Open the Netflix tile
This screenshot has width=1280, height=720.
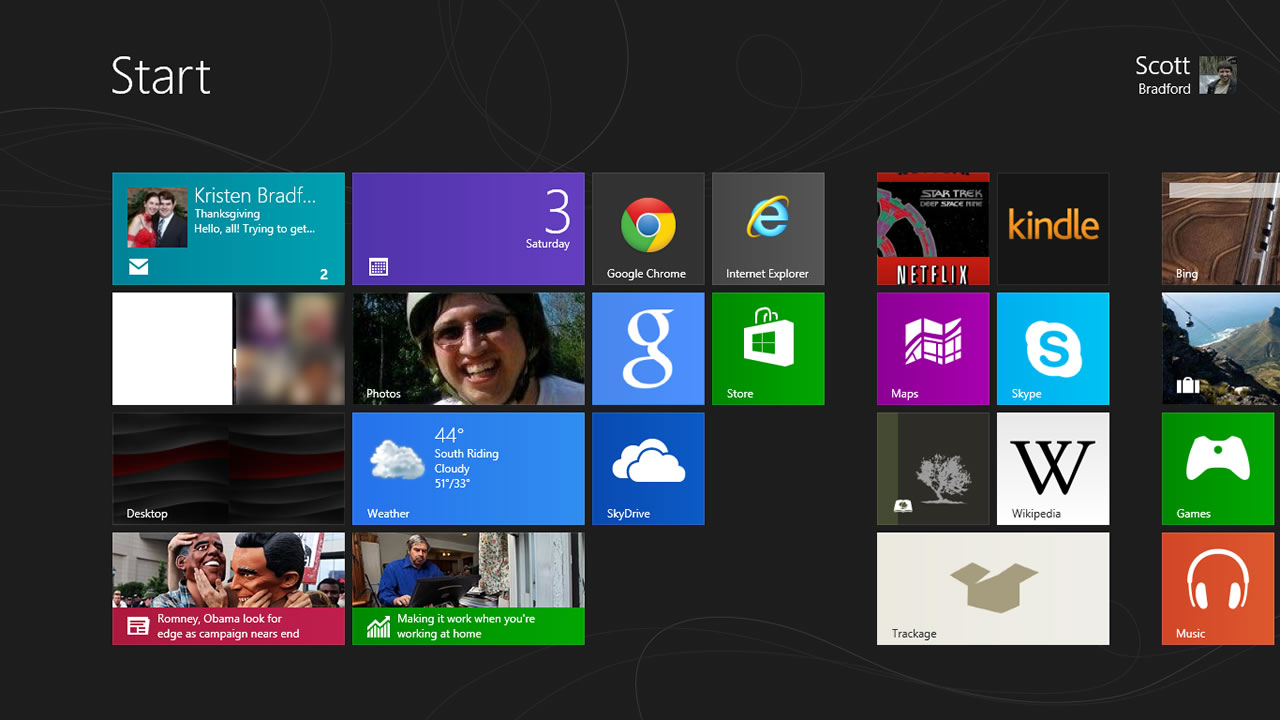(x=933, y=229)
